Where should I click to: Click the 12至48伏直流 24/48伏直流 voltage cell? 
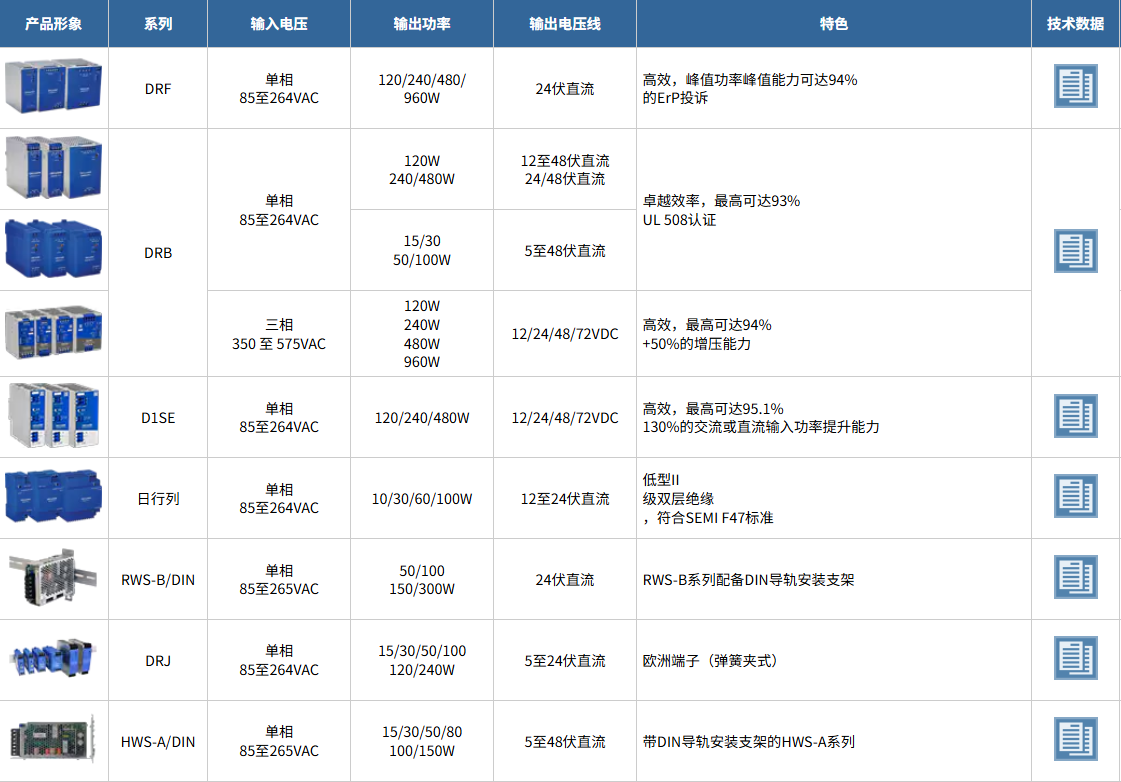[x=565, y=169]
